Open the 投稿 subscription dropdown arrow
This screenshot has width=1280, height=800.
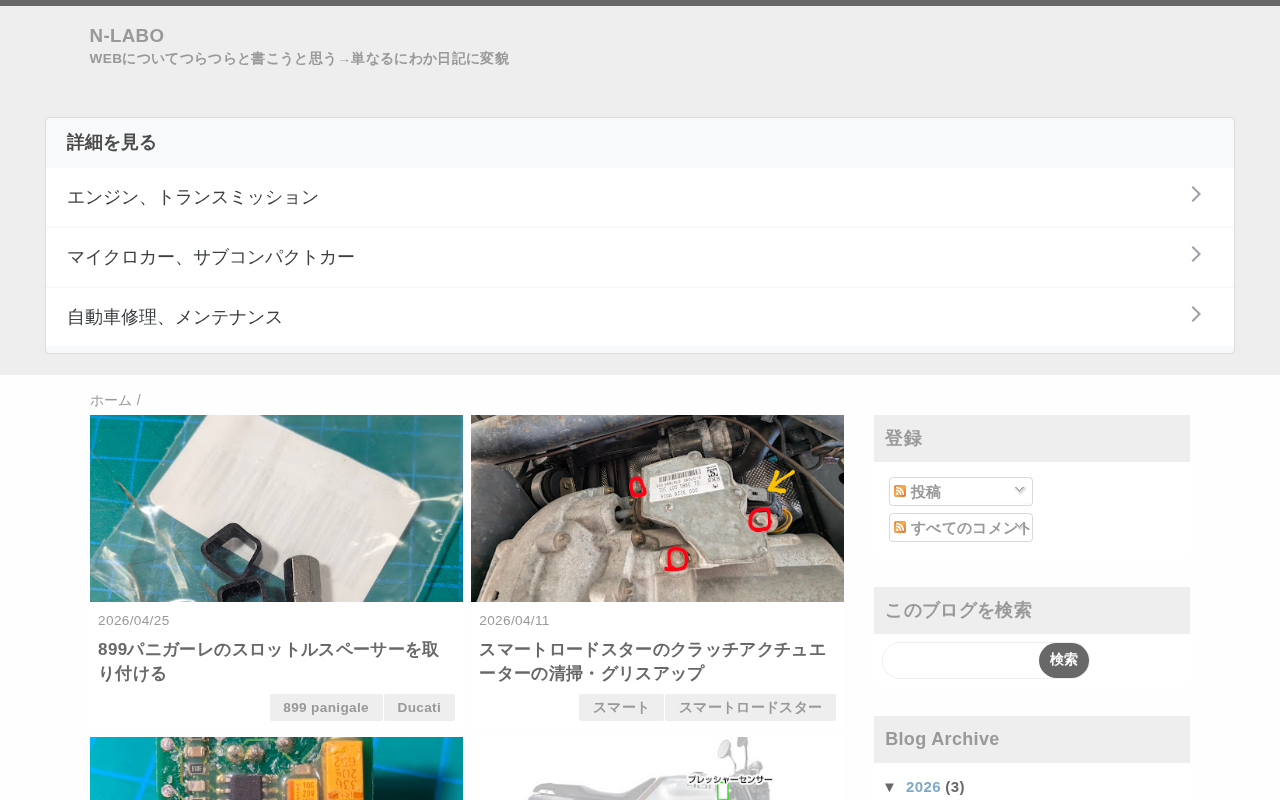[x=1020, y=490]
